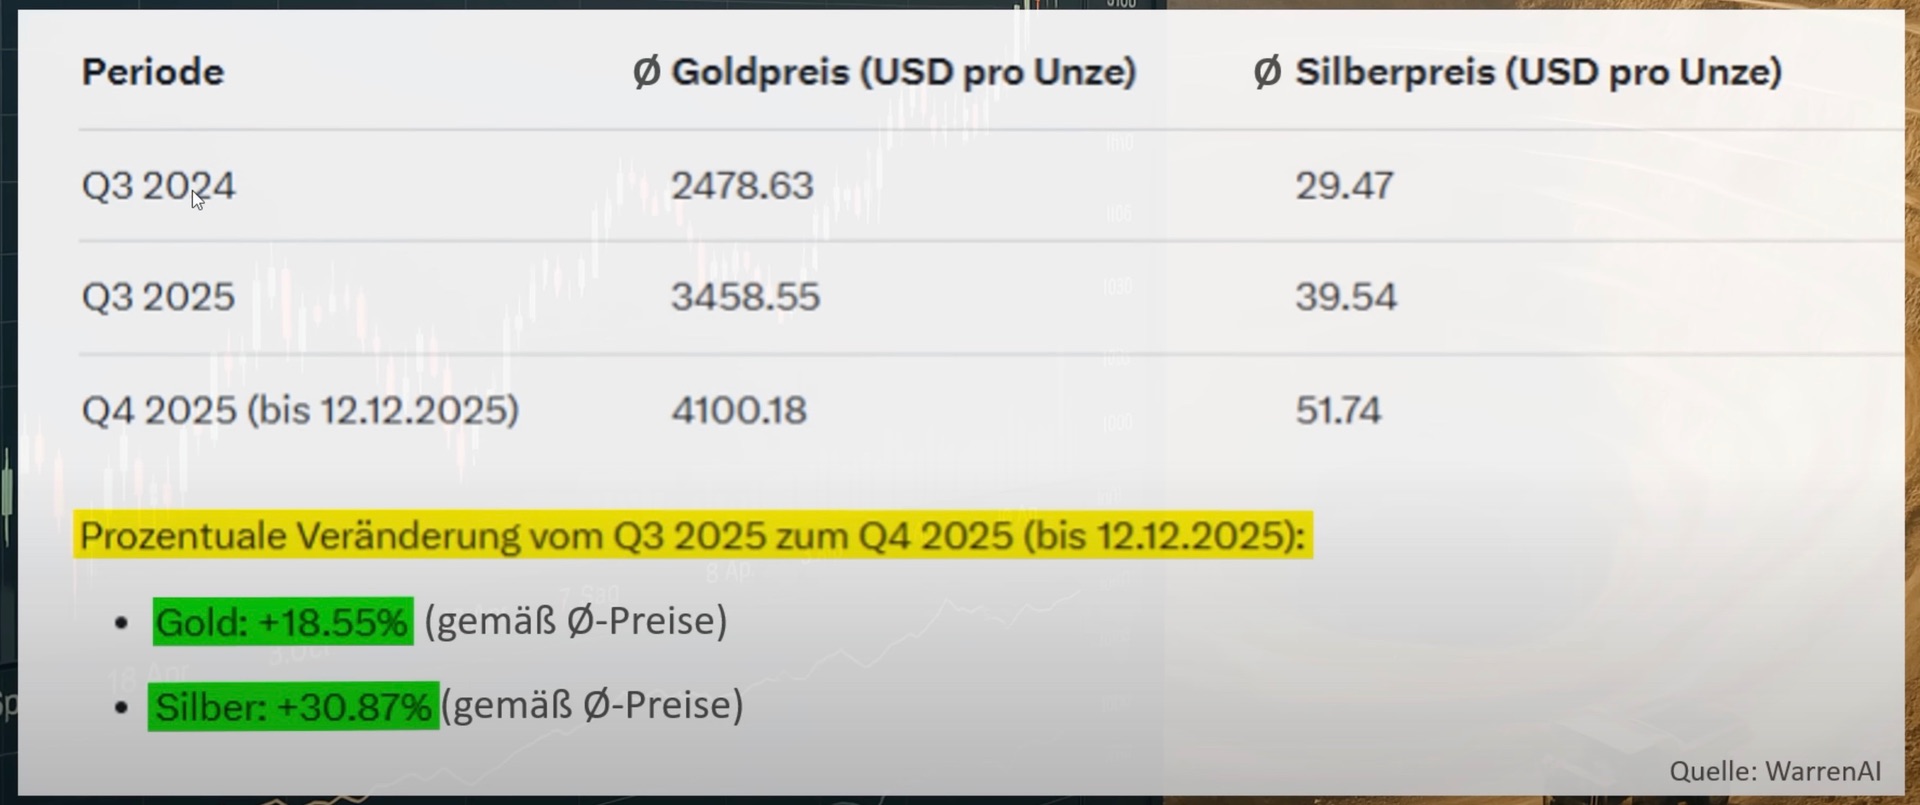Click the Q4 2025 (bis 12.12.2025) row label
Screen dimensions: 1920x805
pos(300,410)
